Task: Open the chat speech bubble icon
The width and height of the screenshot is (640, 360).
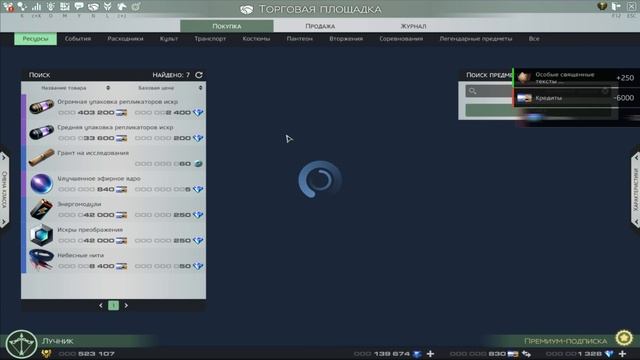Action: click(79, 7)
